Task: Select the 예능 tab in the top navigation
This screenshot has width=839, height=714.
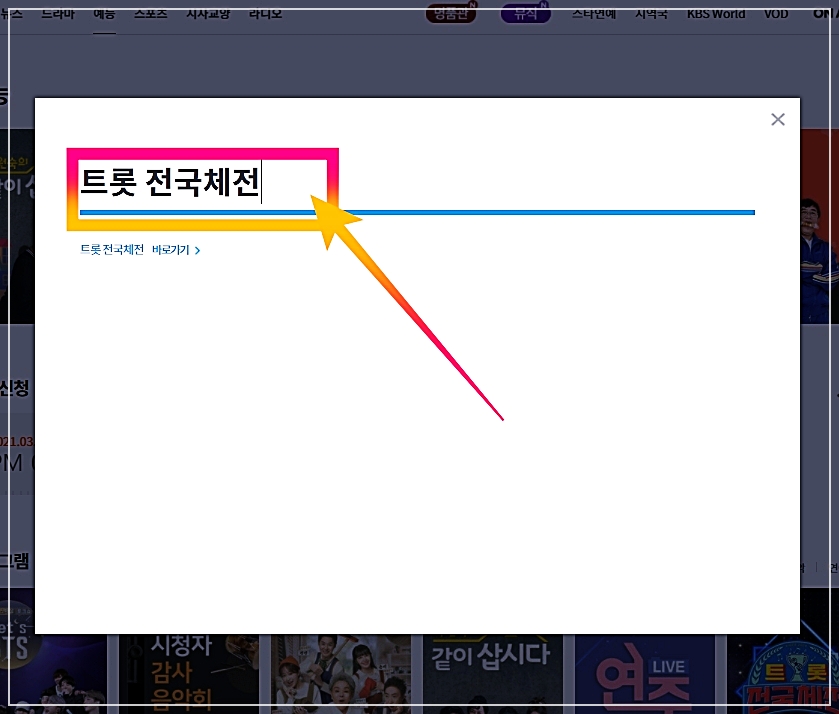Action: pyautogui.click(x=104, y=13)
